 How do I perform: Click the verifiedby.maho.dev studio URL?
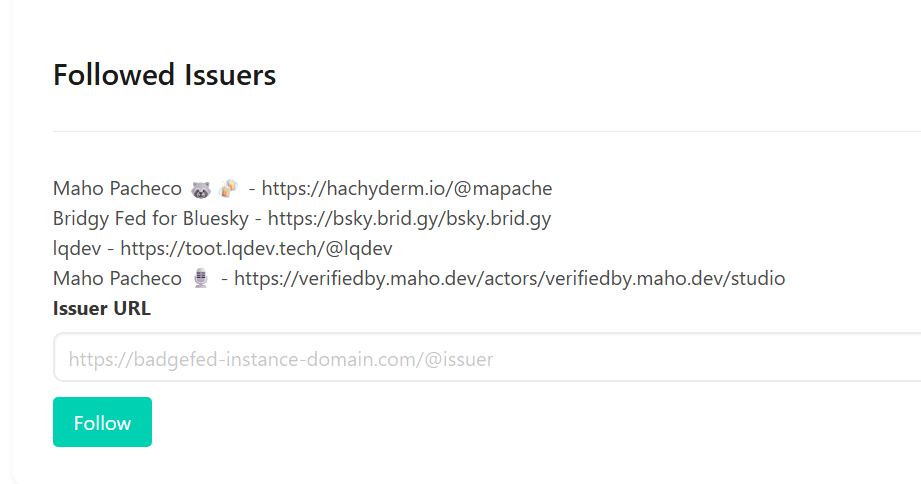(x=509, y=279)
